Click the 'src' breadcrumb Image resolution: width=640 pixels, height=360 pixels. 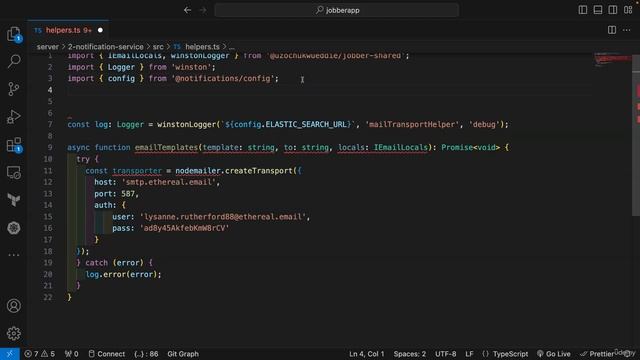point(158,47)
